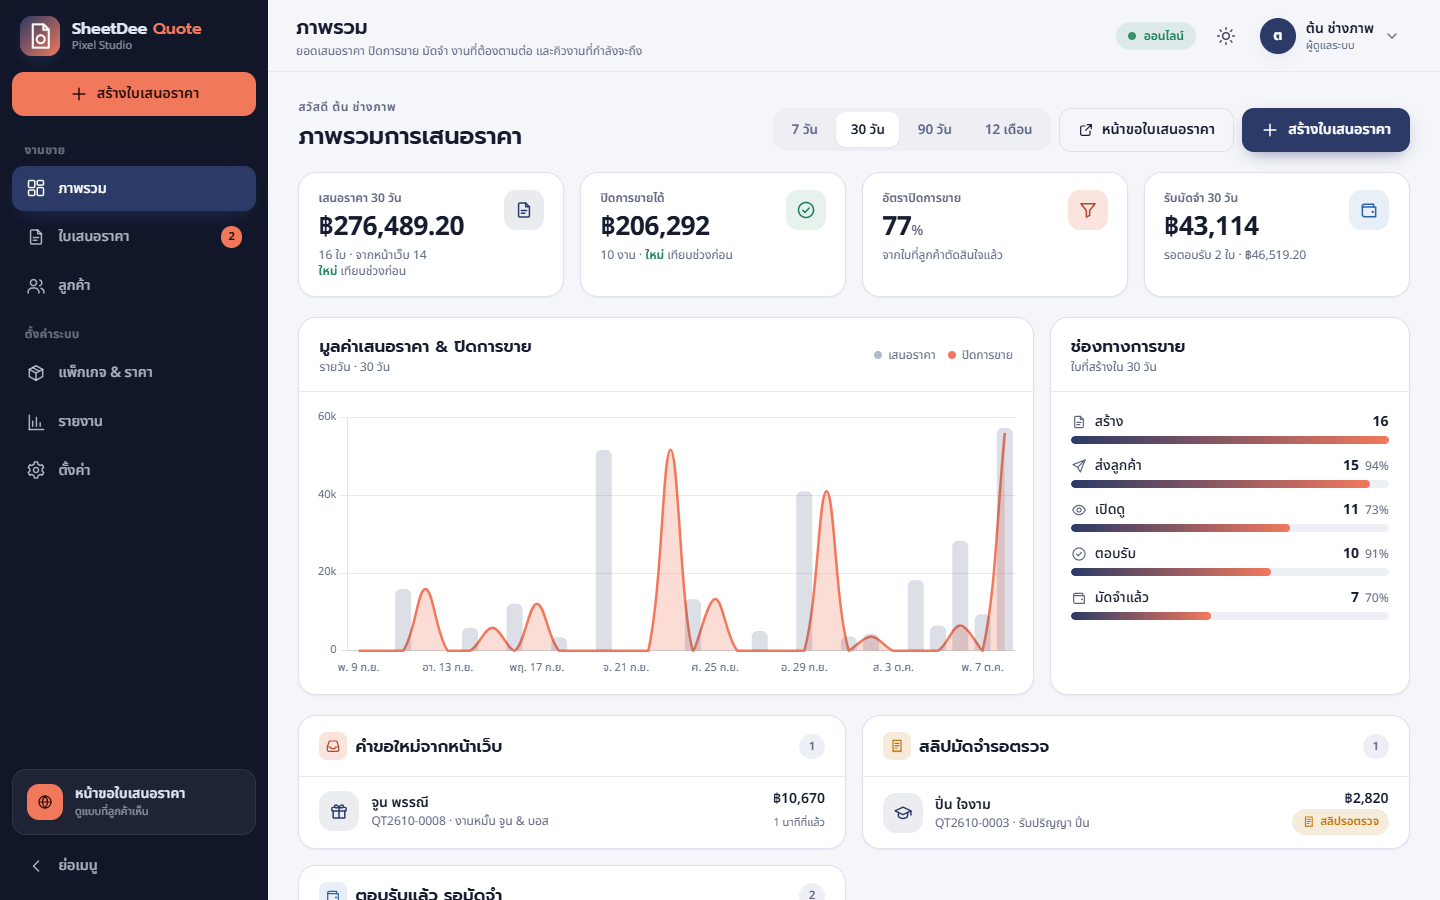This screenshot has width=1440, height=900.
Task: Click the inbox icon of คำขอใหม่จากหน้าเว็บ
Action: [x=333, y=746]
